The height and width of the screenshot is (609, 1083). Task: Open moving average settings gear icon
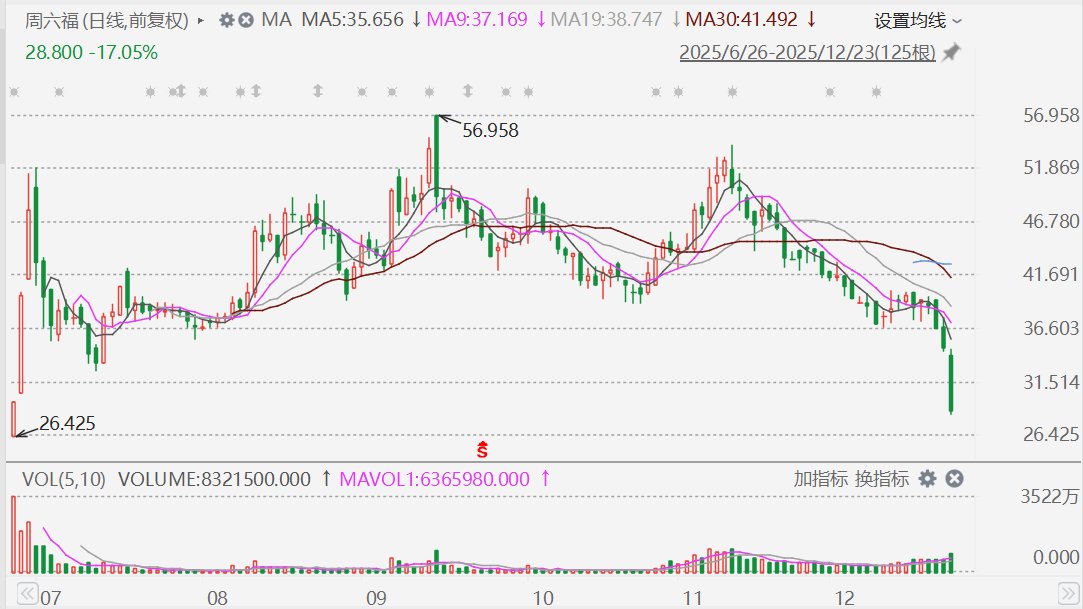[x=227, y=20]
